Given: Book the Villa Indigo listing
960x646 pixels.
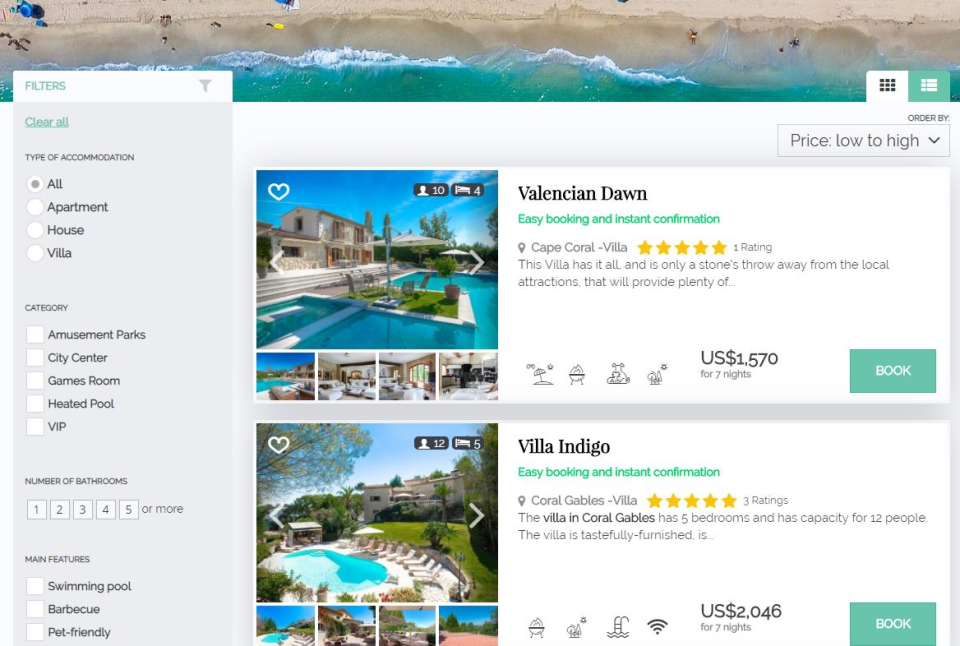Looking at the screenshot, I should 893,624.
